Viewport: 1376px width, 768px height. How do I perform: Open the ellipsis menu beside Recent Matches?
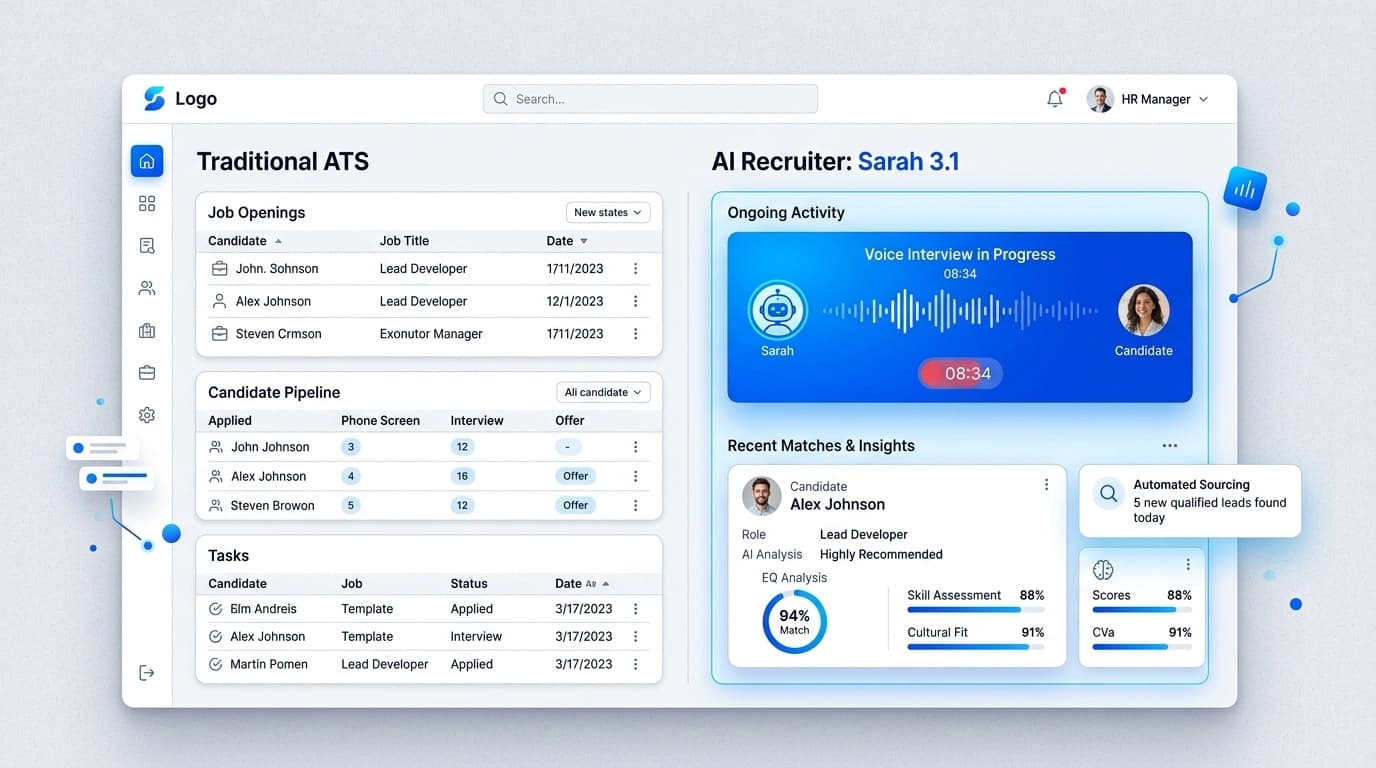[1170, 445]
